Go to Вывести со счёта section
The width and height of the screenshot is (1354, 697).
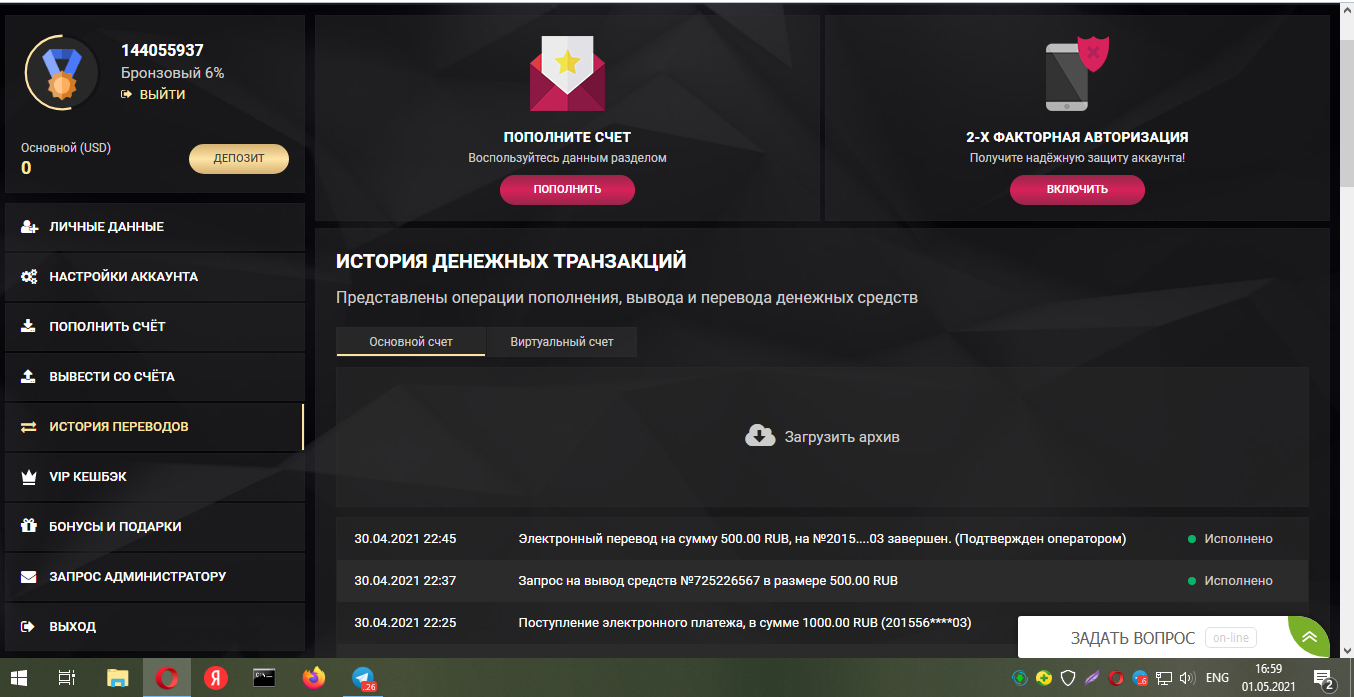click(155, 377)
